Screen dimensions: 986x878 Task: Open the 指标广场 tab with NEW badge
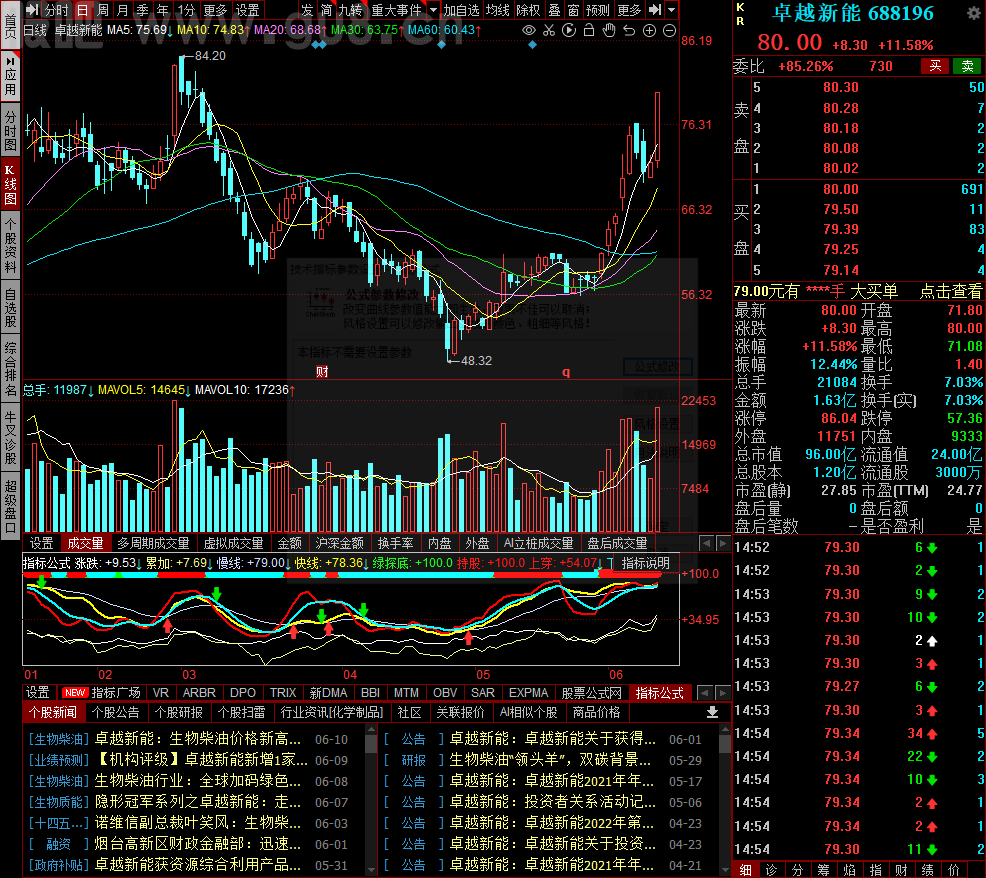(x=102, y=692)
